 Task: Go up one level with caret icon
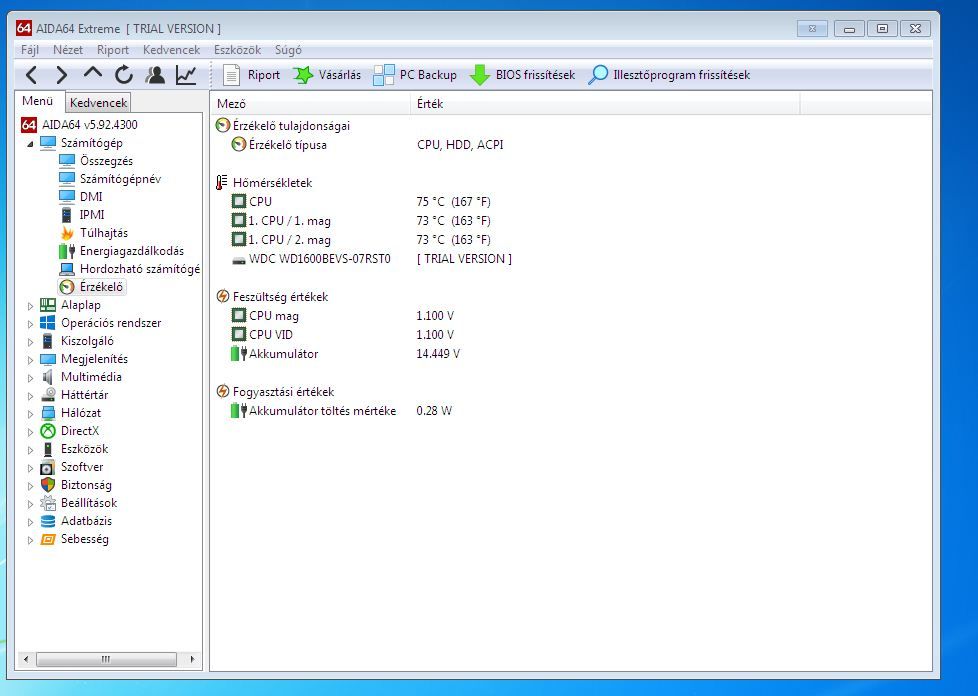coord(92,74)
